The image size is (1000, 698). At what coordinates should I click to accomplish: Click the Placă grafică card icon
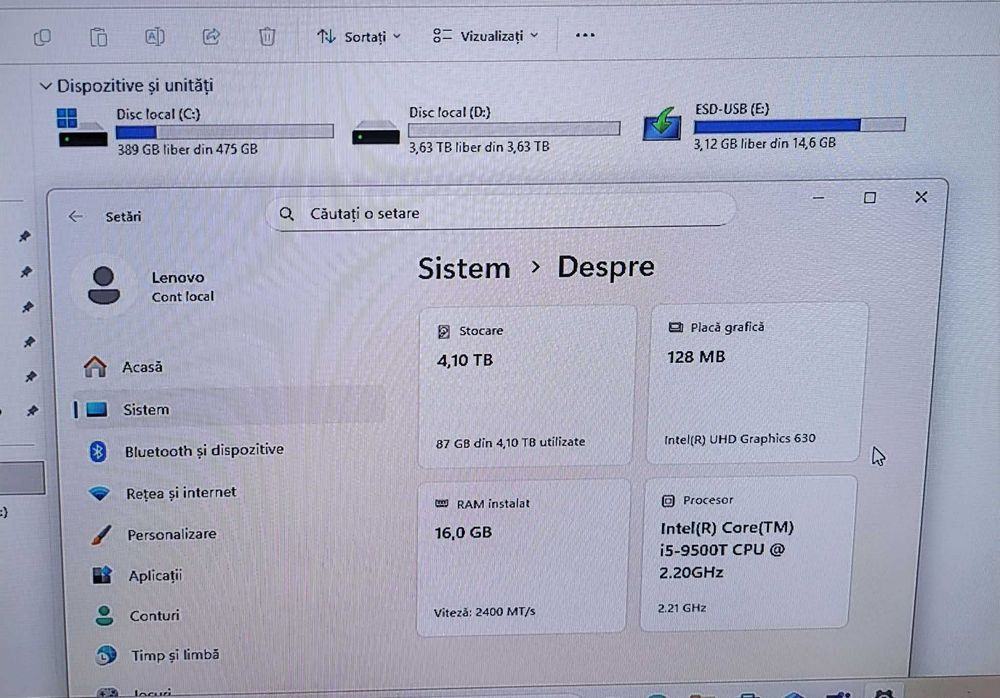point(675,327)
